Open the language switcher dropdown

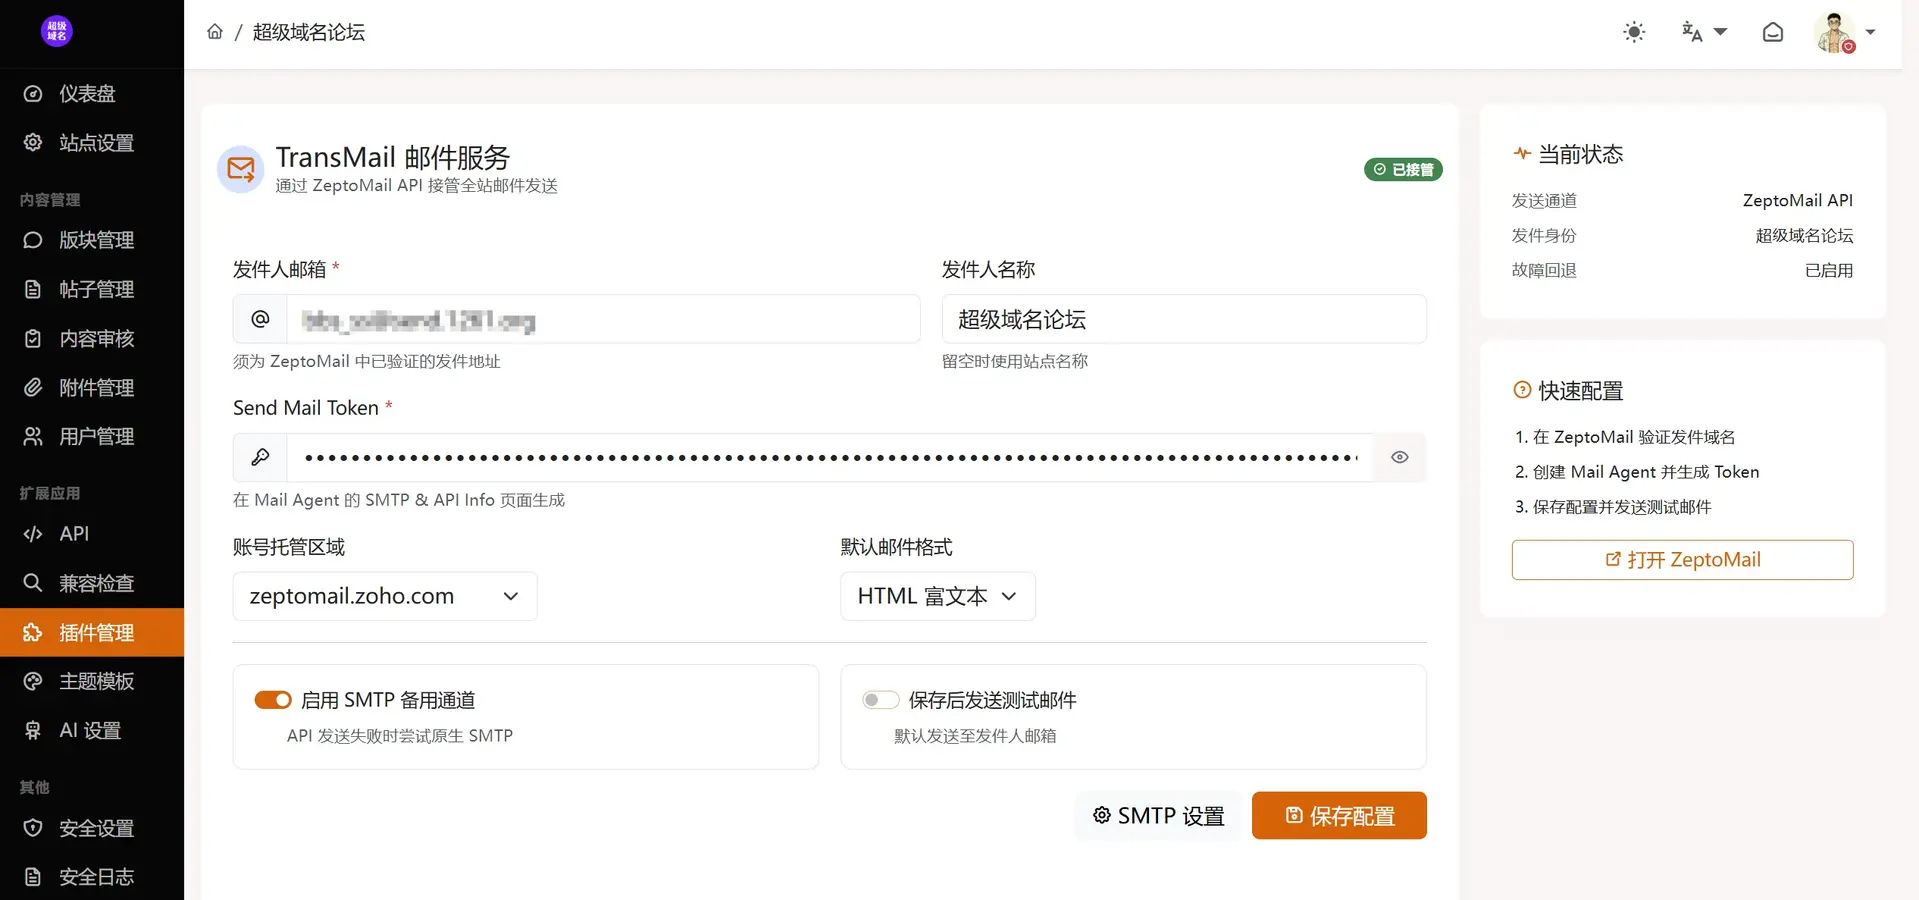click(1705, 32)
